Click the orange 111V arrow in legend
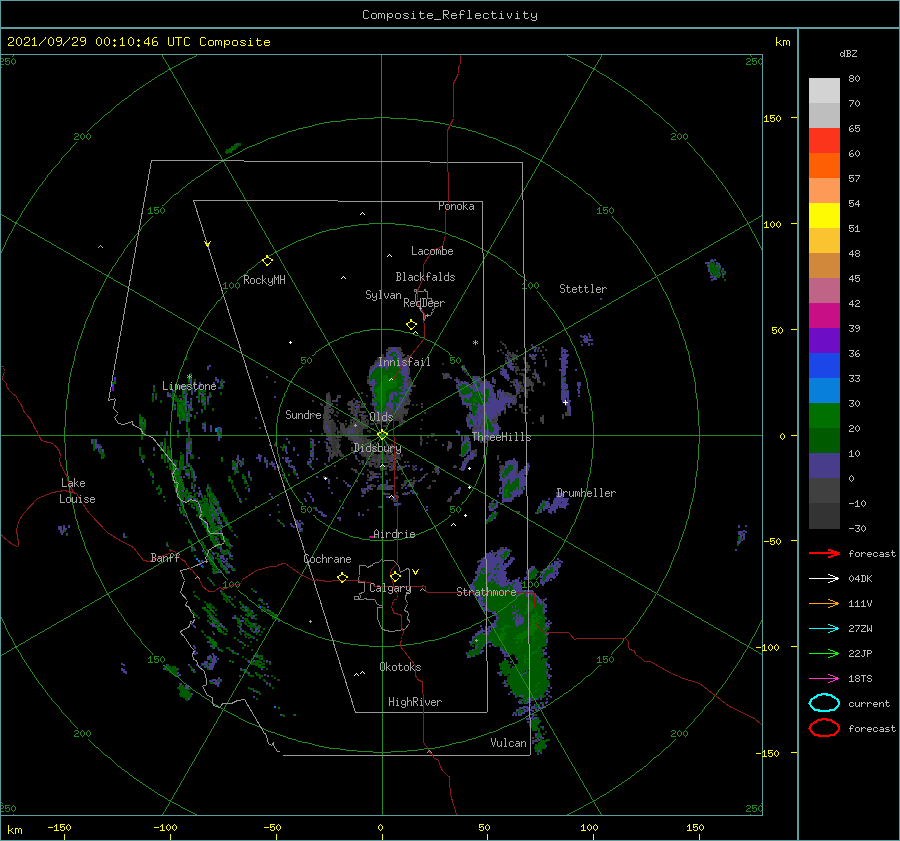The height and width of the screenshot is (841, 900). tap(824, 603)
